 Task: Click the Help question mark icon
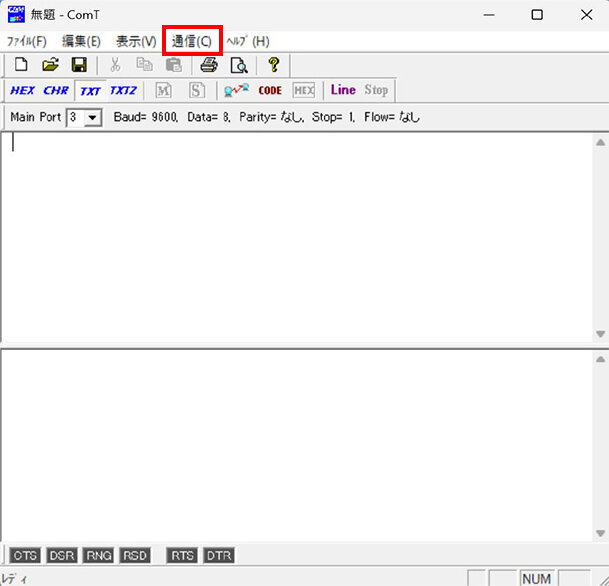[x=273, y=65]
